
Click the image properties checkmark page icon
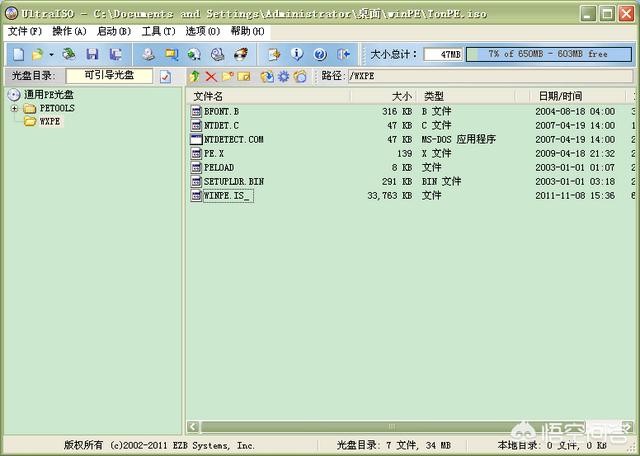(165, 76)
